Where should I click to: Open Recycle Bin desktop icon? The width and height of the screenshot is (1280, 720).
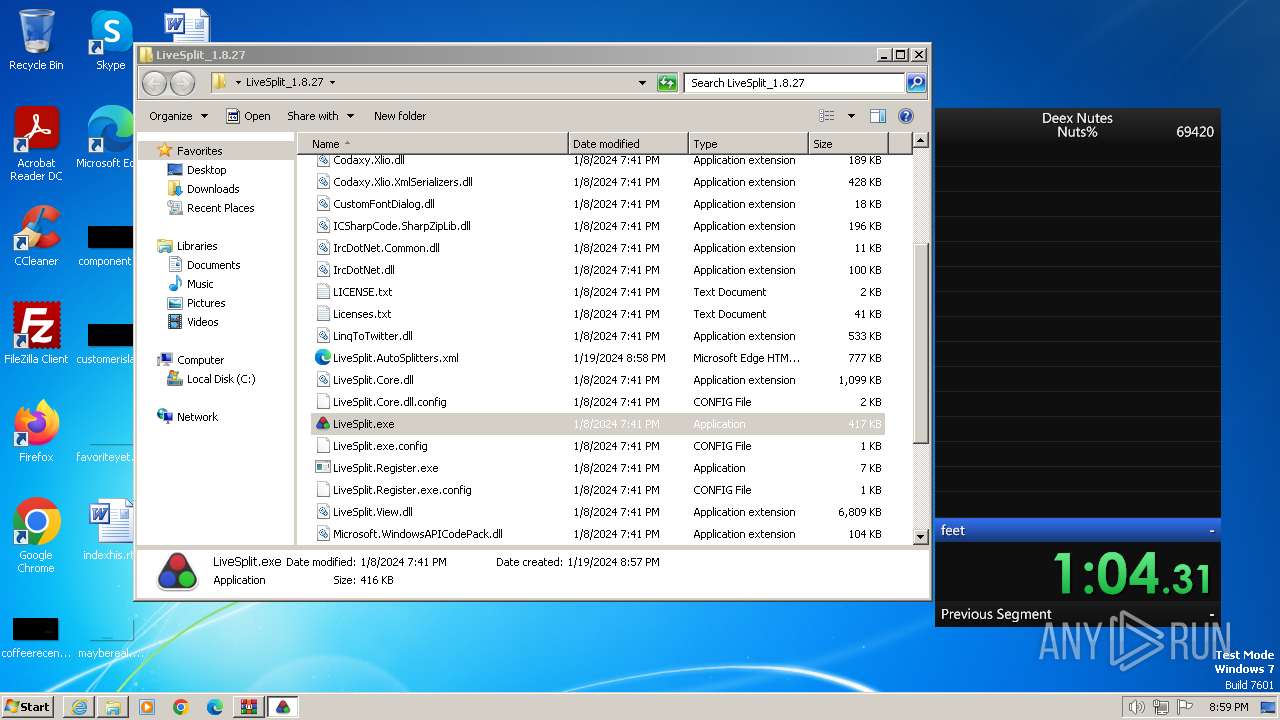click(x=36, y=40)
